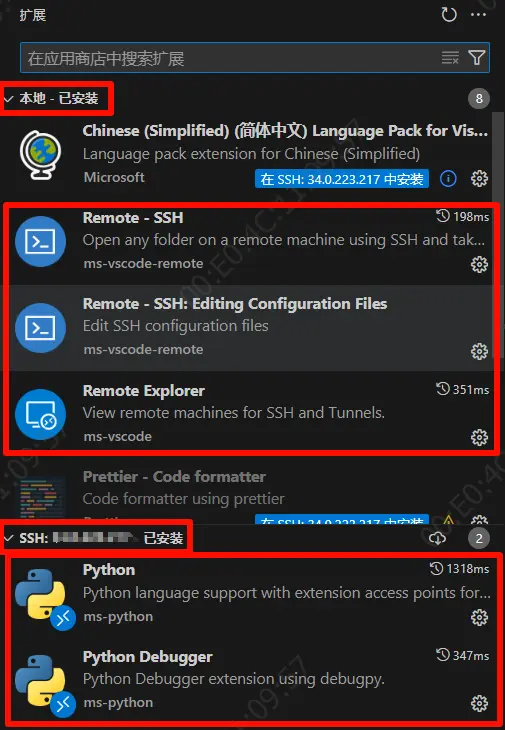The width and height of the screenshot is (505, 730).
Task: Select the Python extension title
Action: pyautogui.click(x=109, y=570)
